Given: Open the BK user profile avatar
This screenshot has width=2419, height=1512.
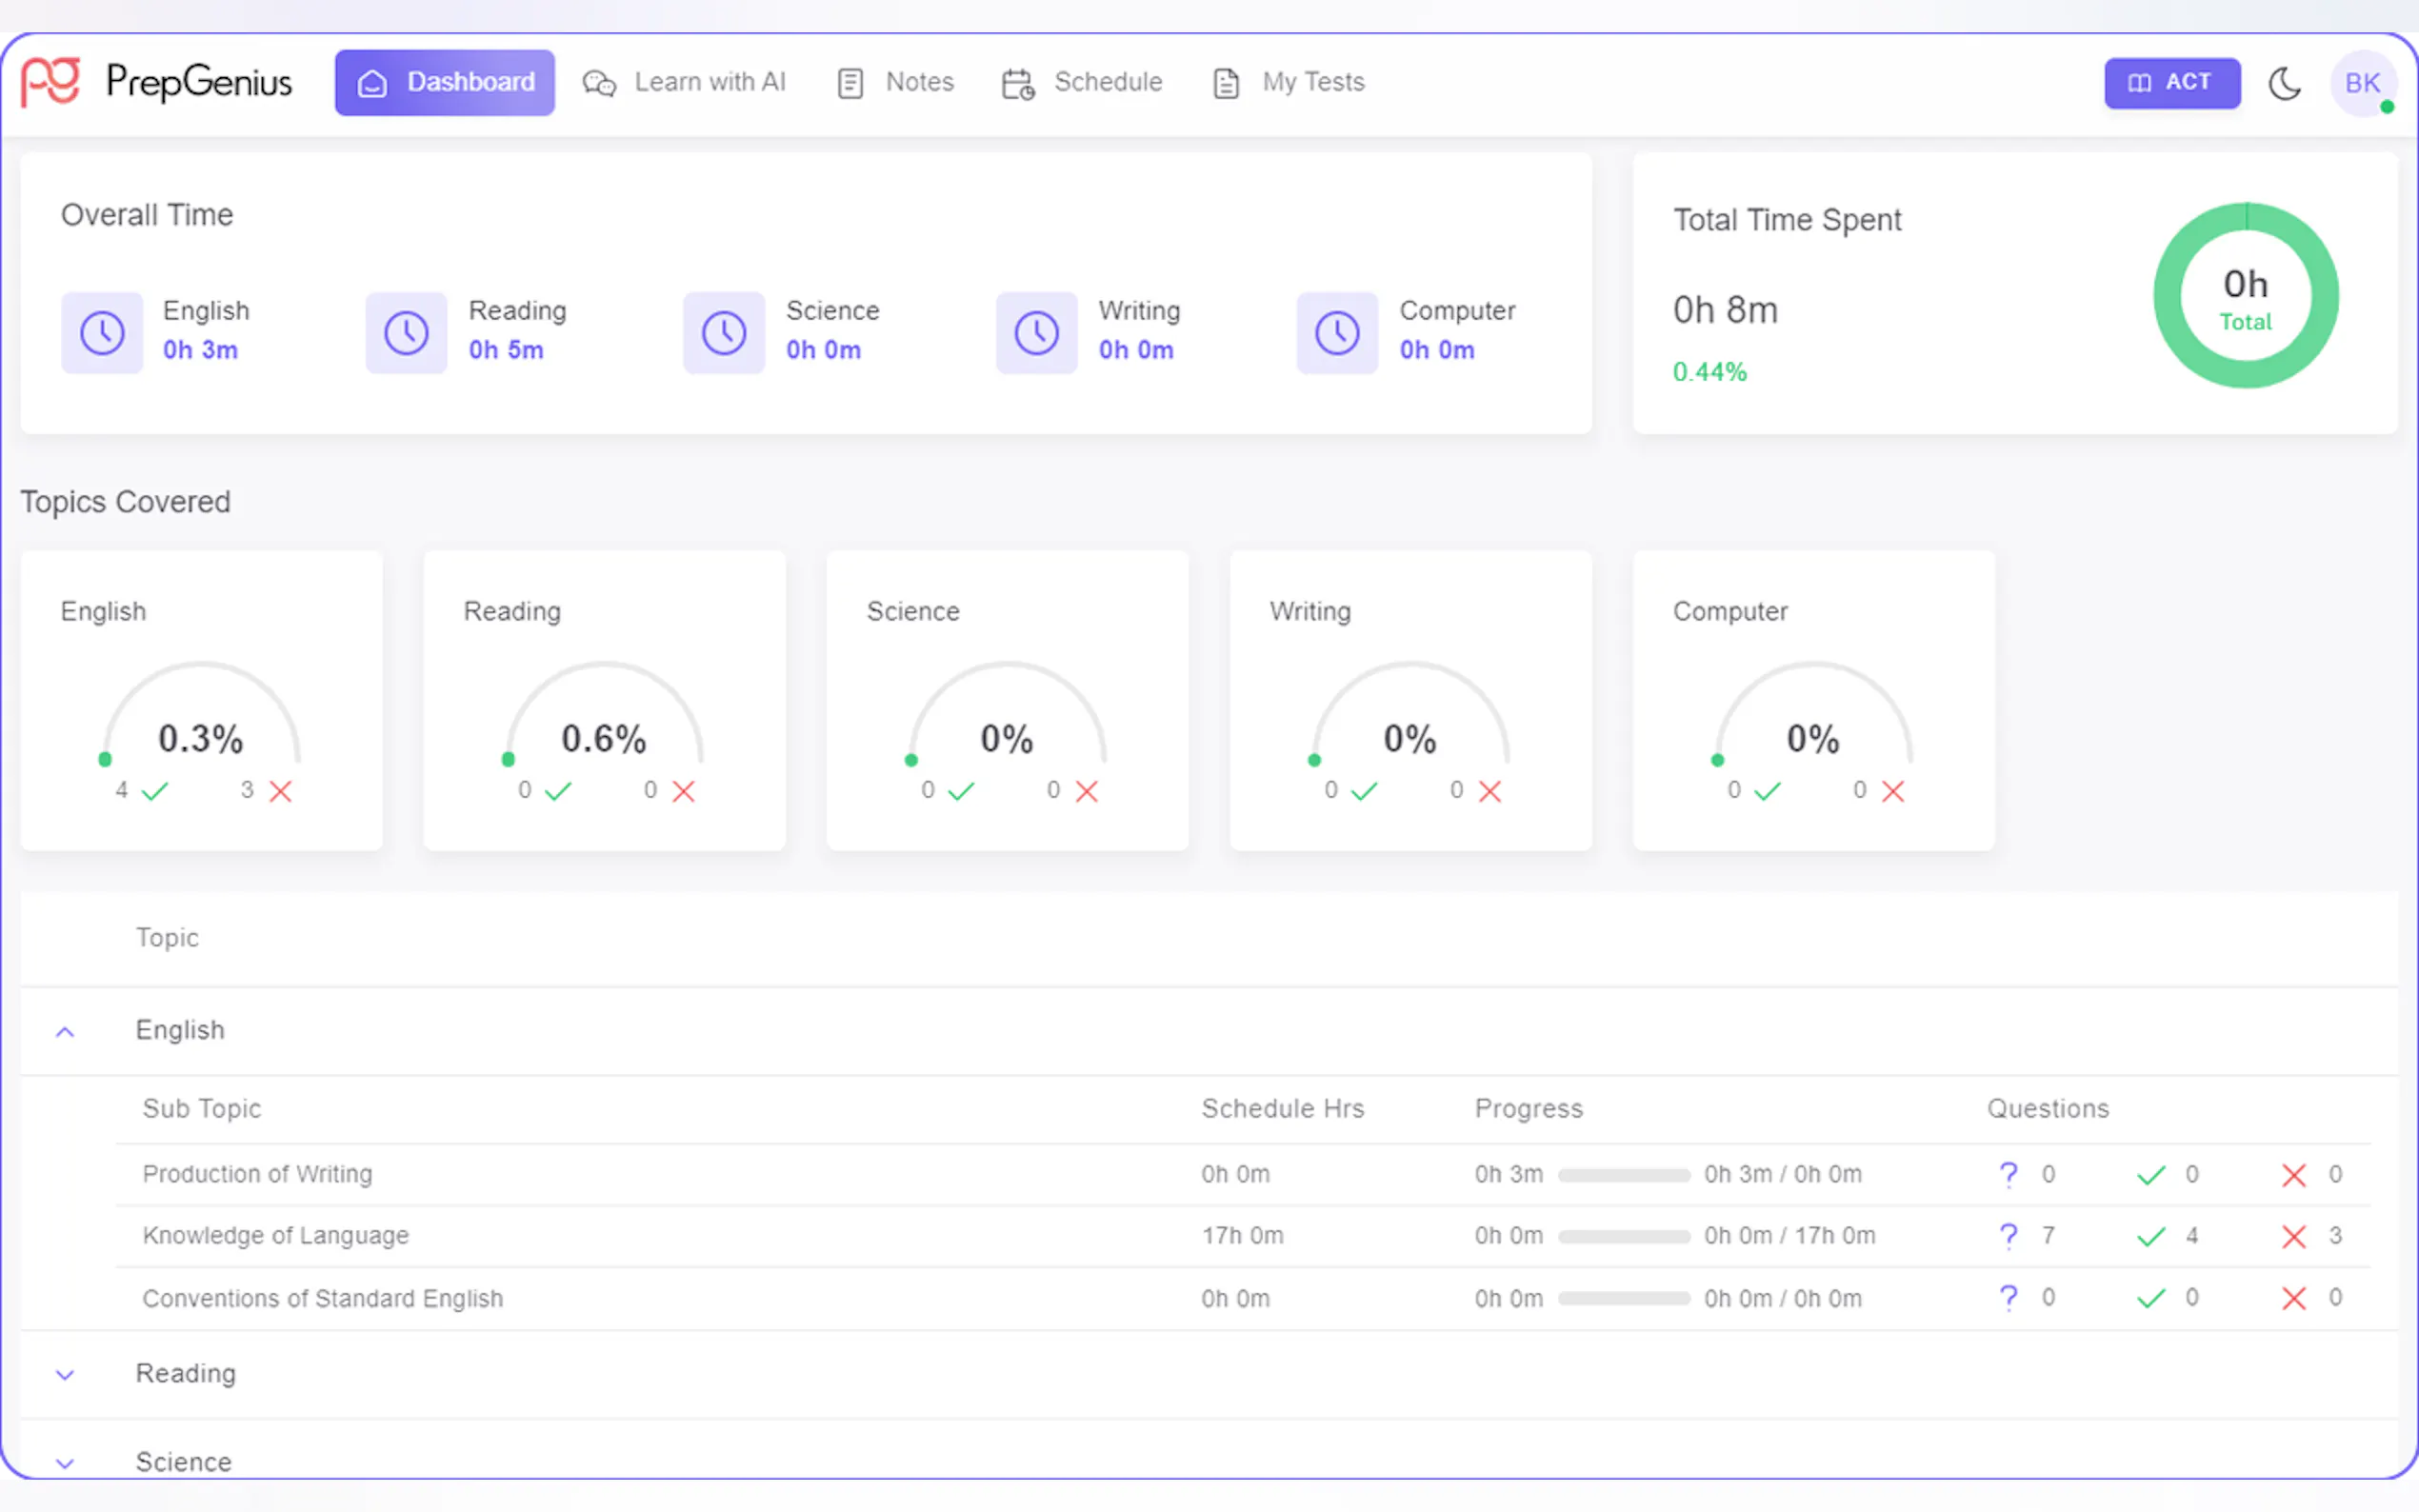Looking at the screenshot, I should pos(2362,83).
